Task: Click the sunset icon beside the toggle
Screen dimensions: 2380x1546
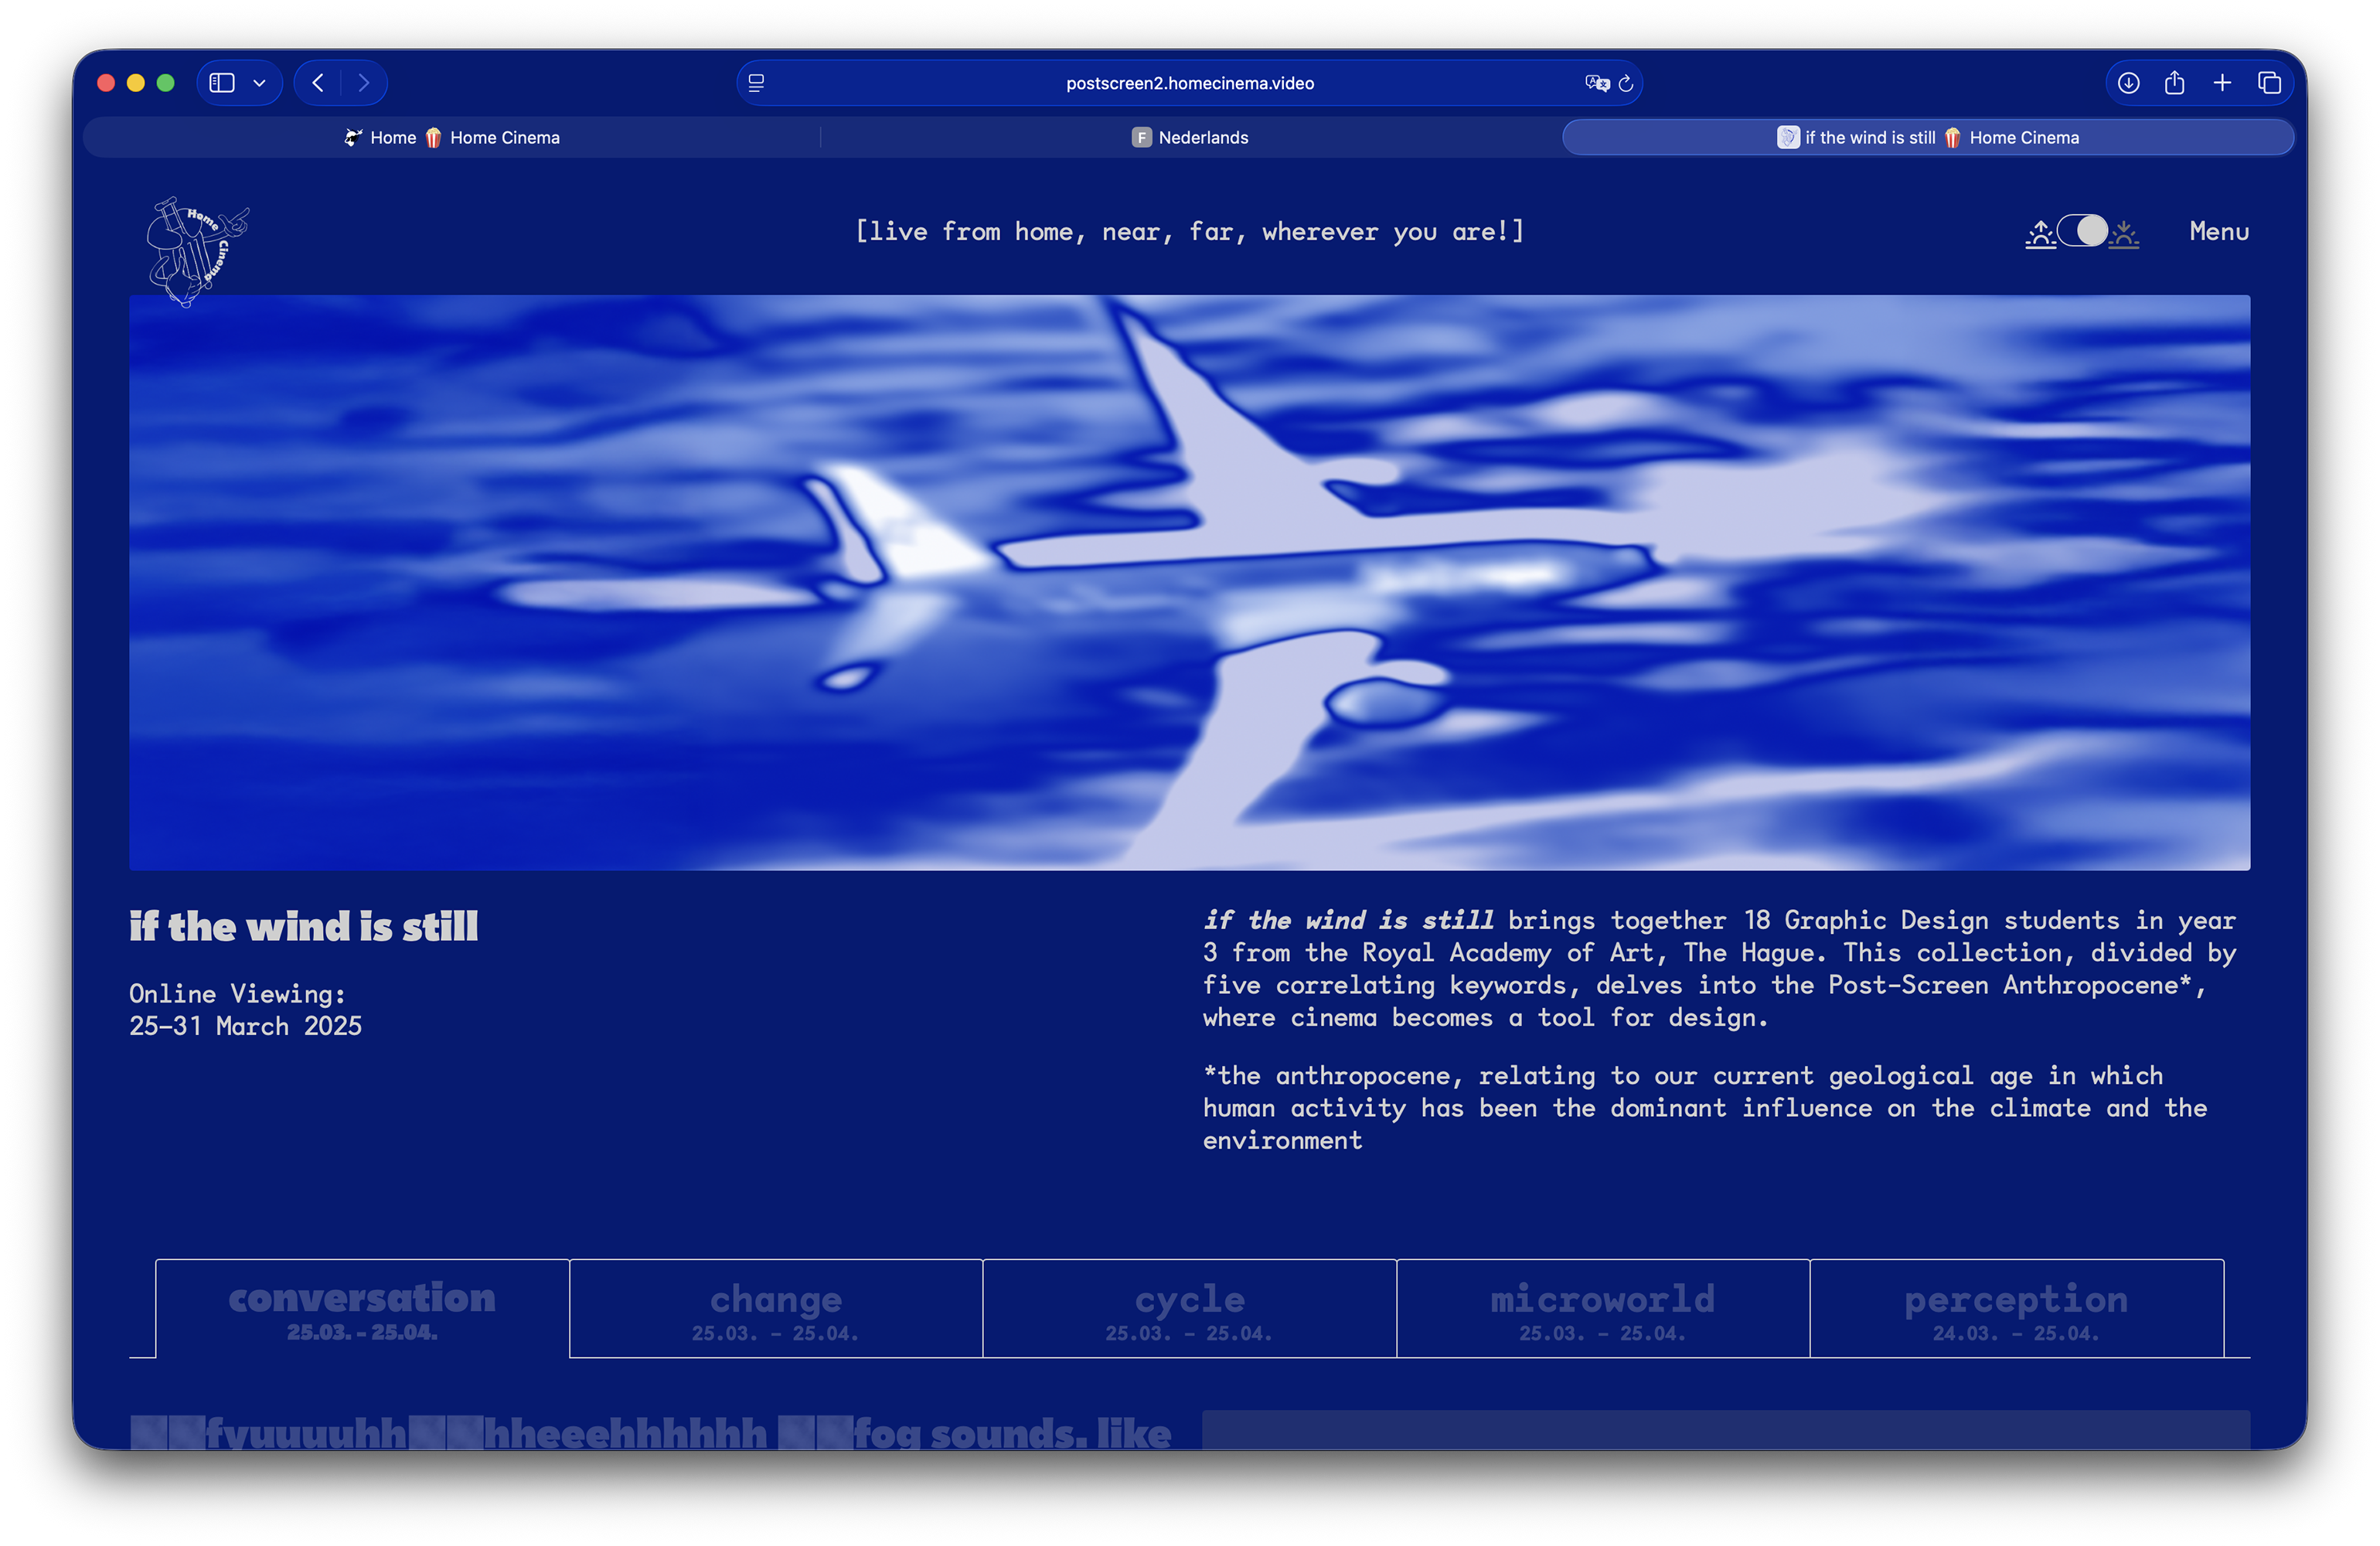Action: (x=2124, y=234)
